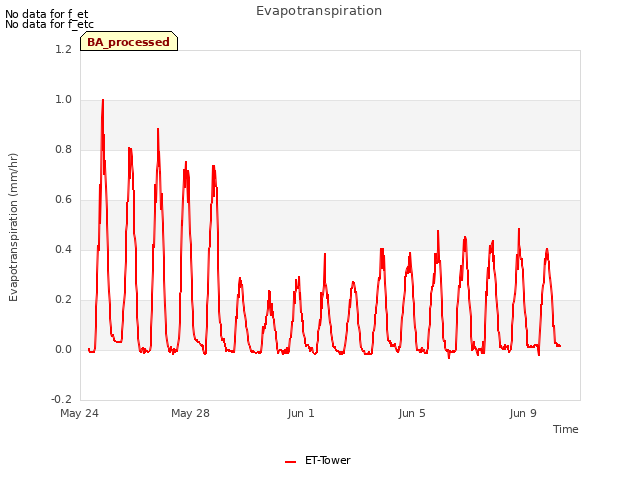The width and height of the screenshot is (640, 480).
Task: Click the Jun 9 x-axis tick label
Action: (523, 413)
